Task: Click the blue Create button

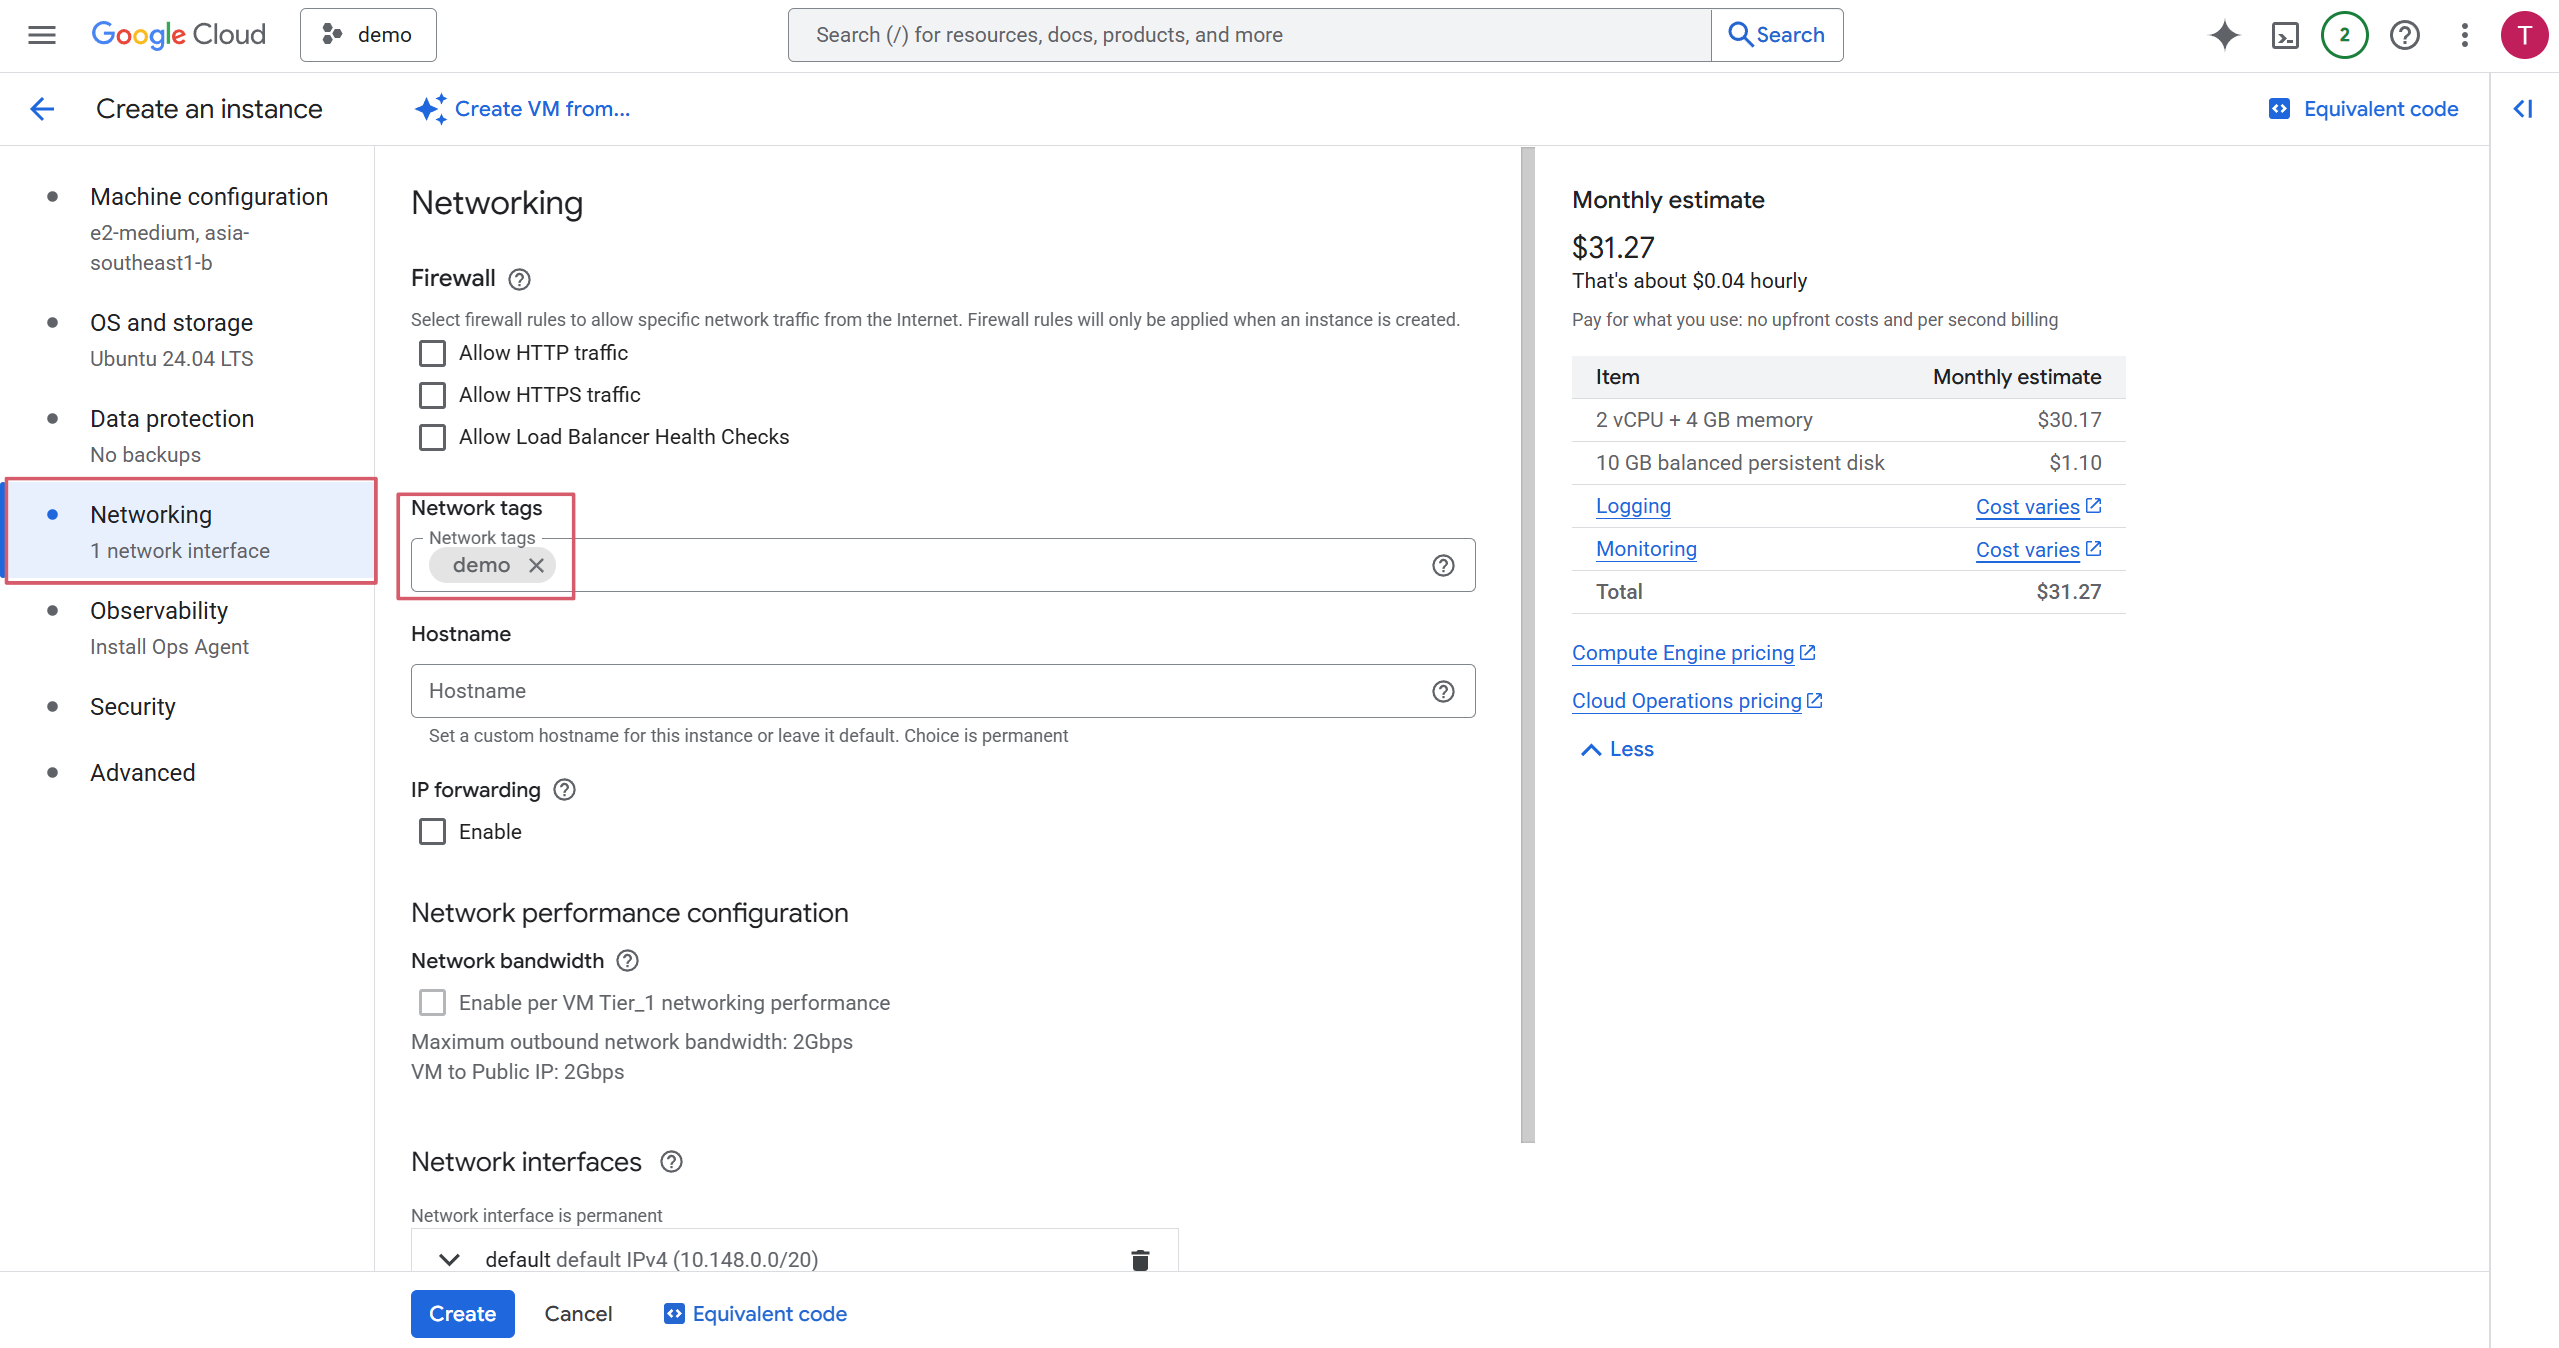Action: 462,1313
